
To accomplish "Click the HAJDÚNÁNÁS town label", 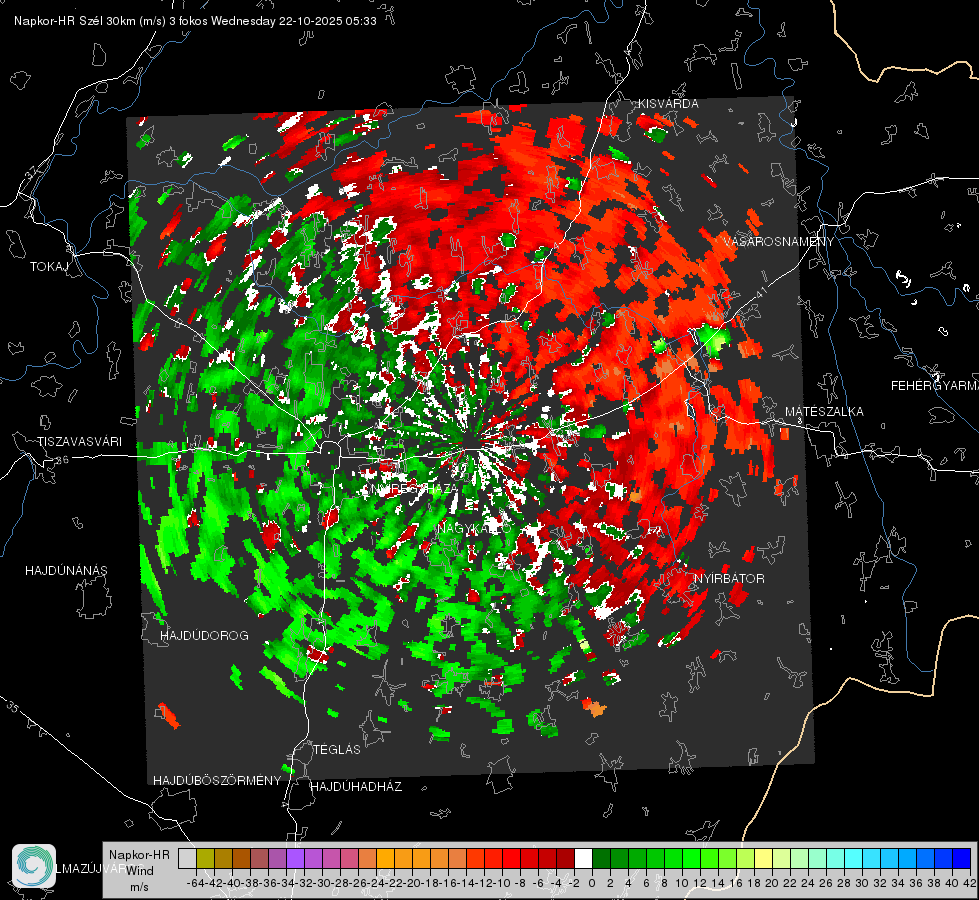I will 66,570.
